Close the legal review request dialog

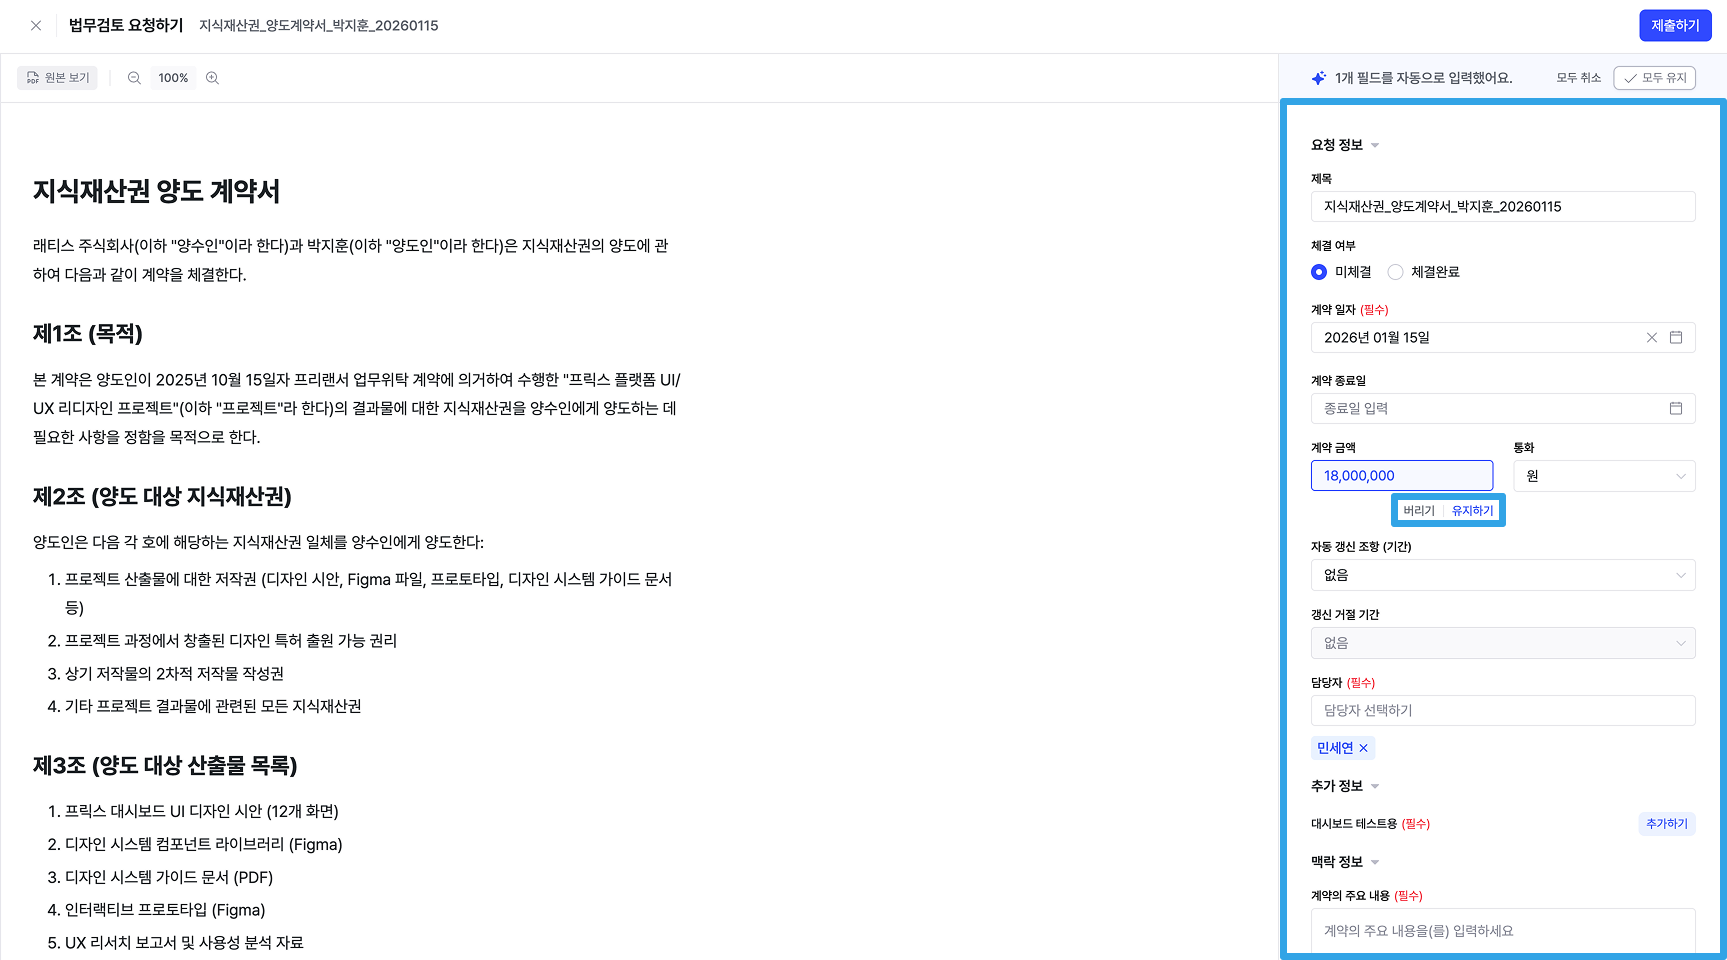tap(36, 26)
